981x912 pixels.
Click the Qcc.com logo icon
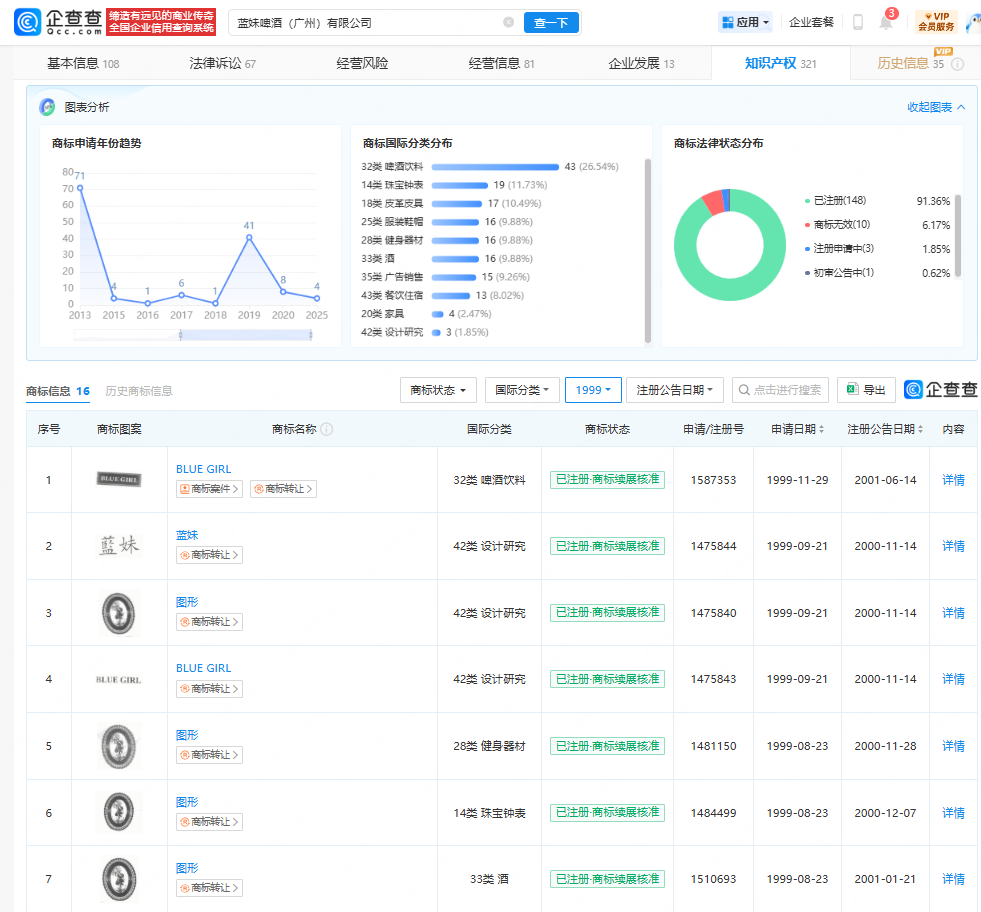point(28,23)
